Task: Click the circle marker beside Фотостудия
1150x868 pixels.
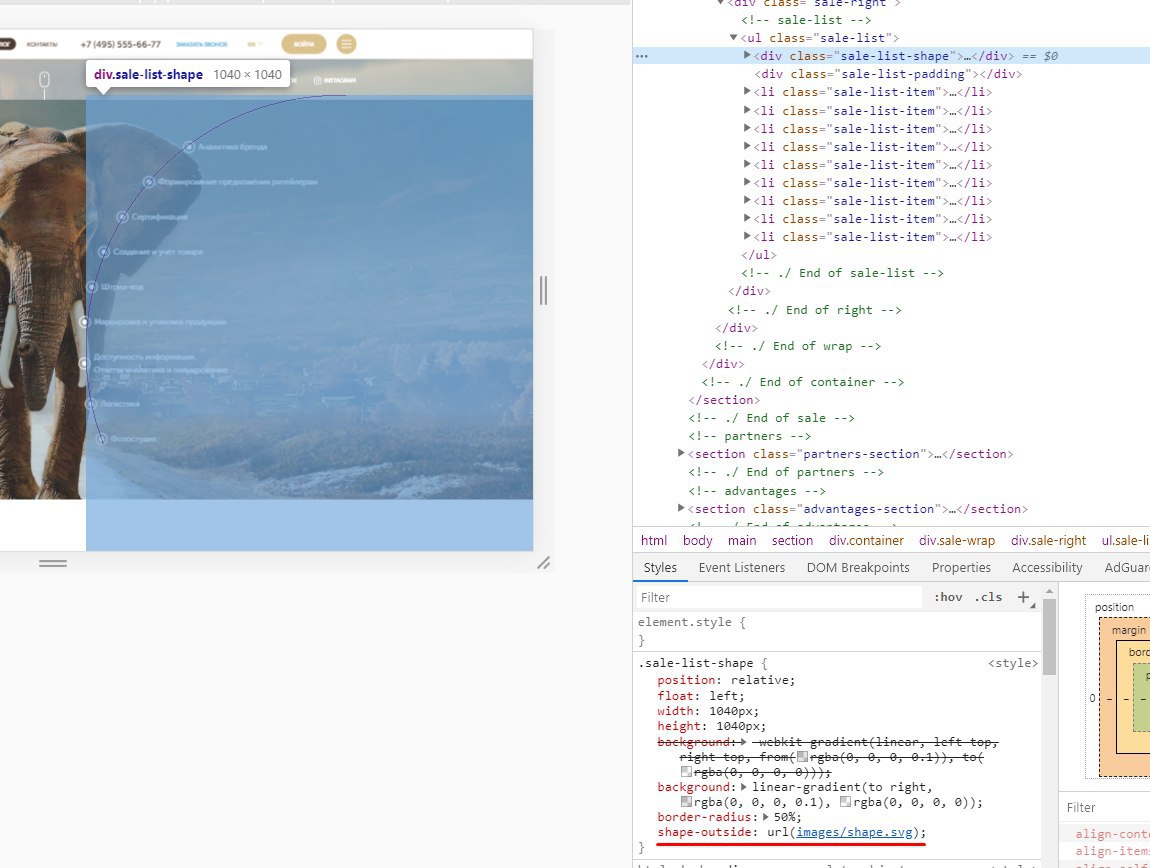Action: [x=102, y=439]
